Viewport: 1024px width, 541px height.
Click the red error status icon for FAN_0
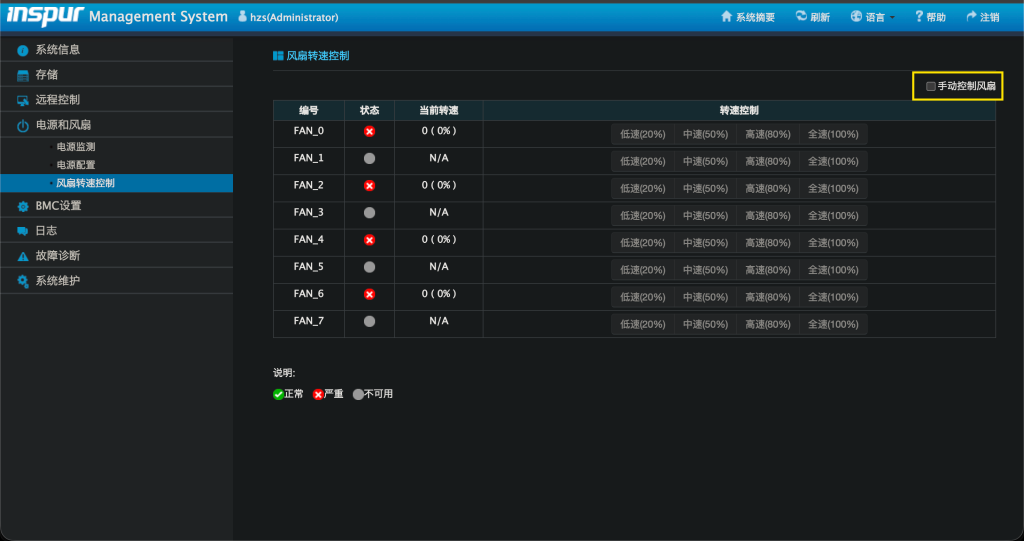pyautogui.click(x=370, y=131)
